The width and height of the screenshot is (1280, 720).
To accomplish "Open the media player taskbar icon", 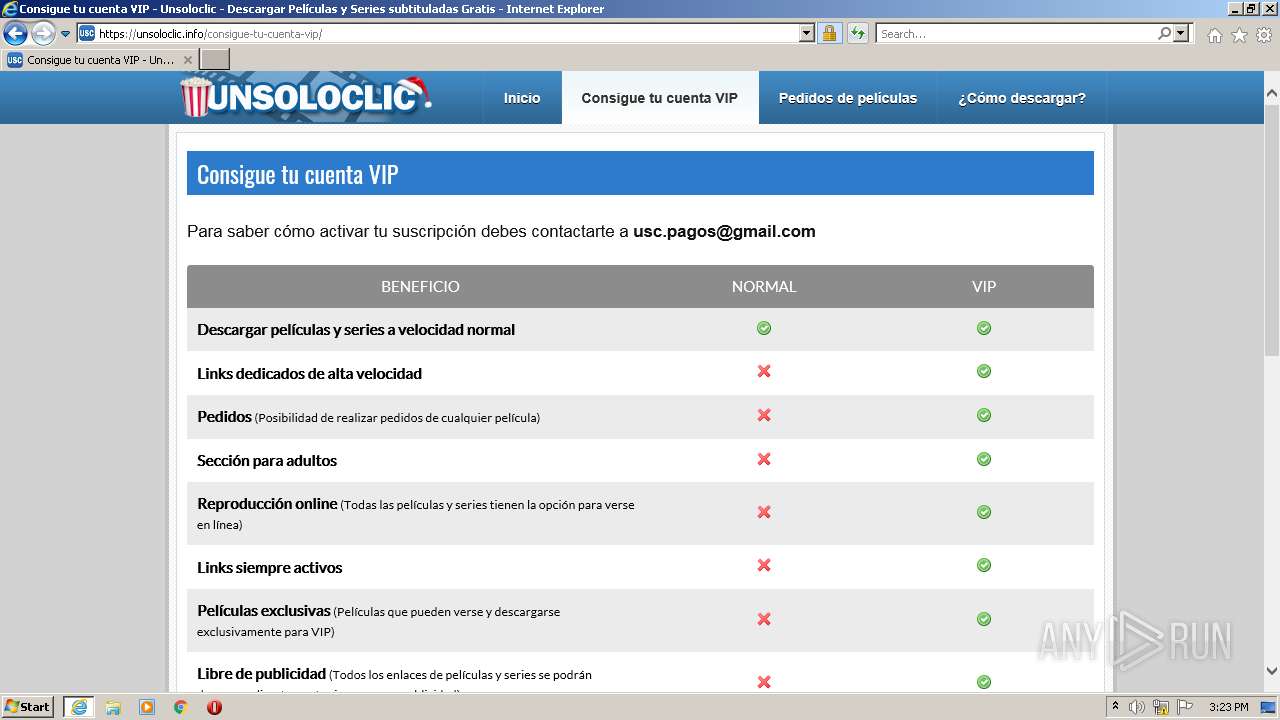I will pos(147,707).
